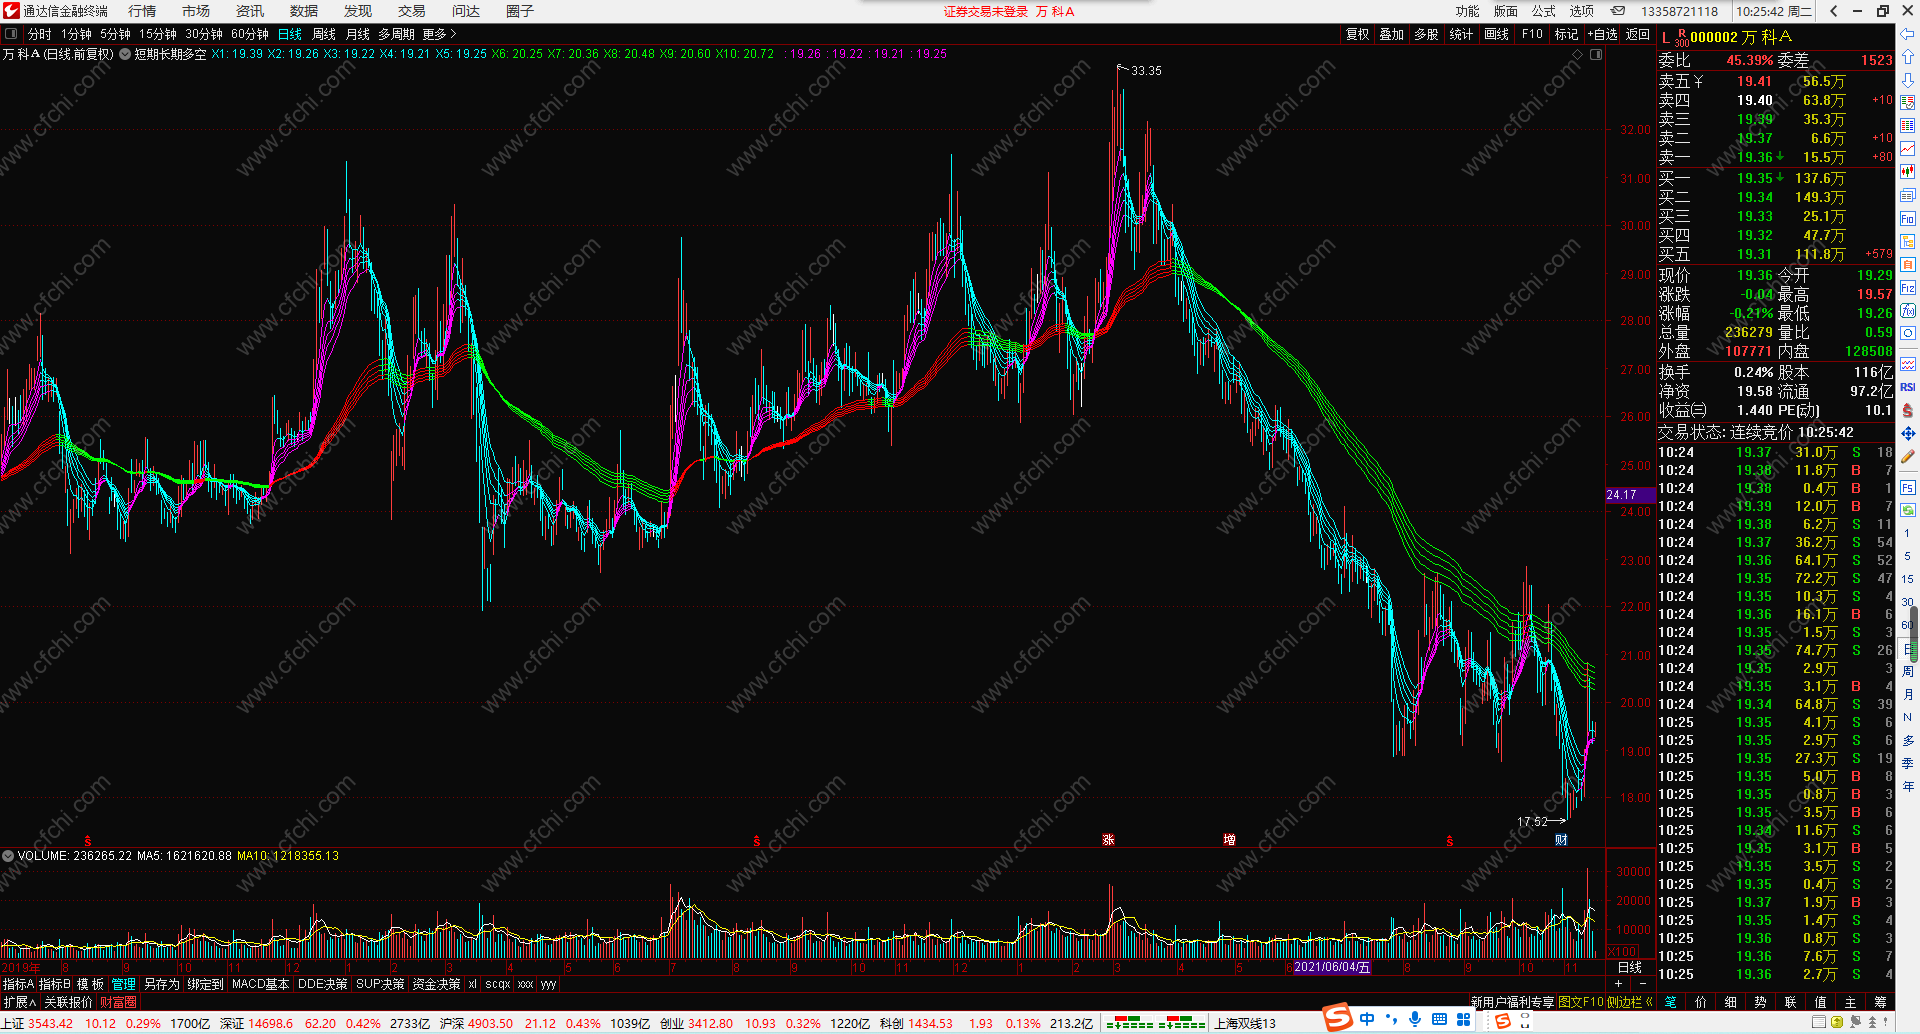Click the +自选 add to watchlist button
Viewport: 1920px width, 1034px height.
coord(1604,34)
